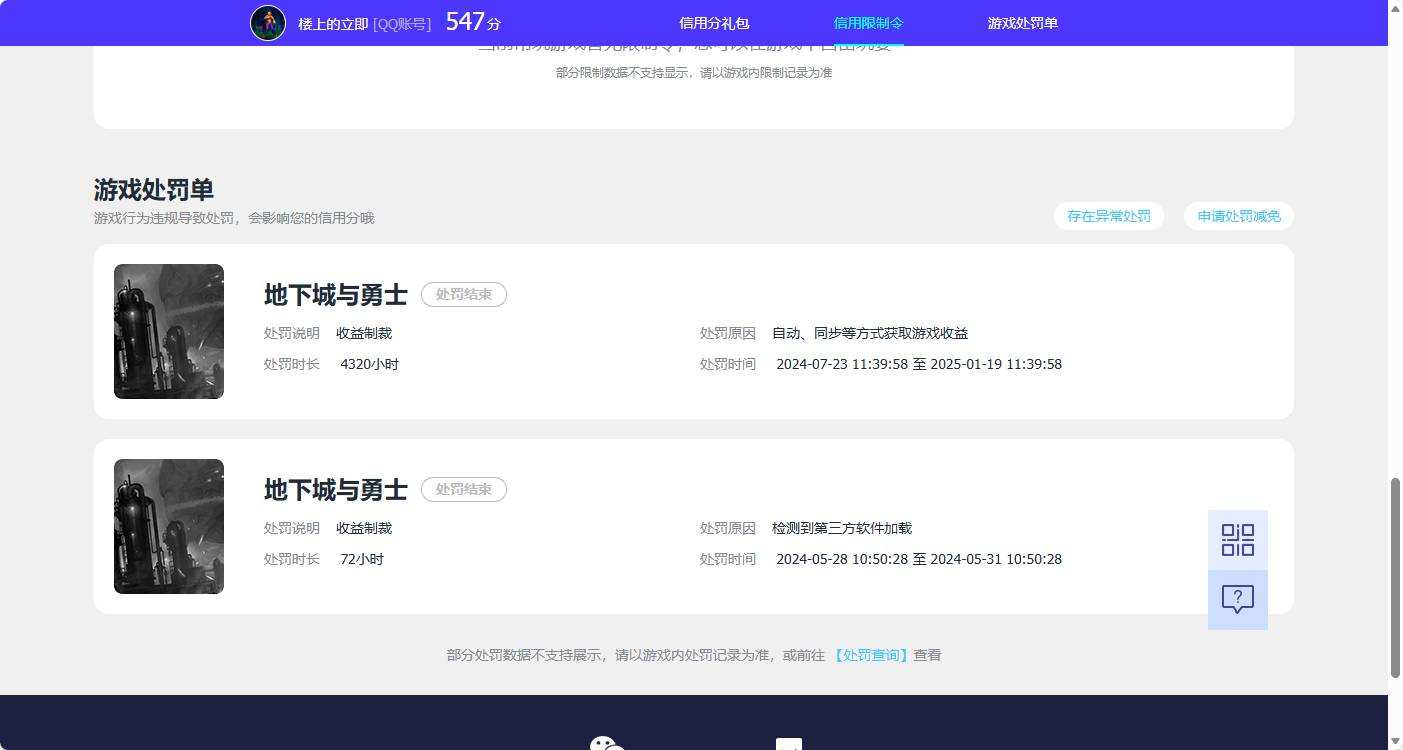
Task: Open the help chat floating button
Action: coord(1238,600)
